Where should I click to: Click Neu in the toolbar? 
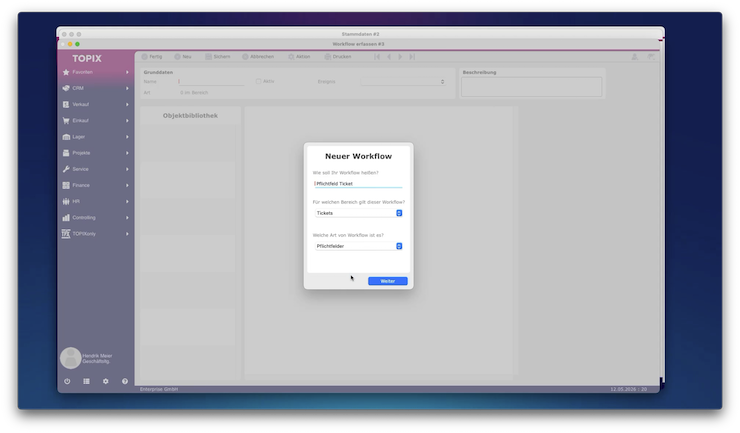183,57
